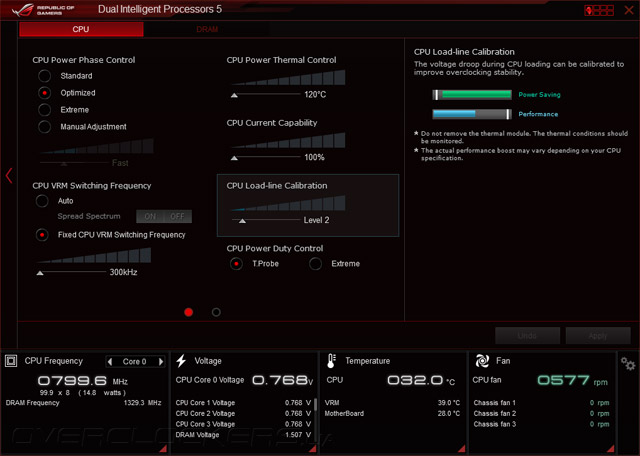Select Extreme power duty control
Image resolution: width=640 pixels, height=456 pixels.
tap(316, 264)
